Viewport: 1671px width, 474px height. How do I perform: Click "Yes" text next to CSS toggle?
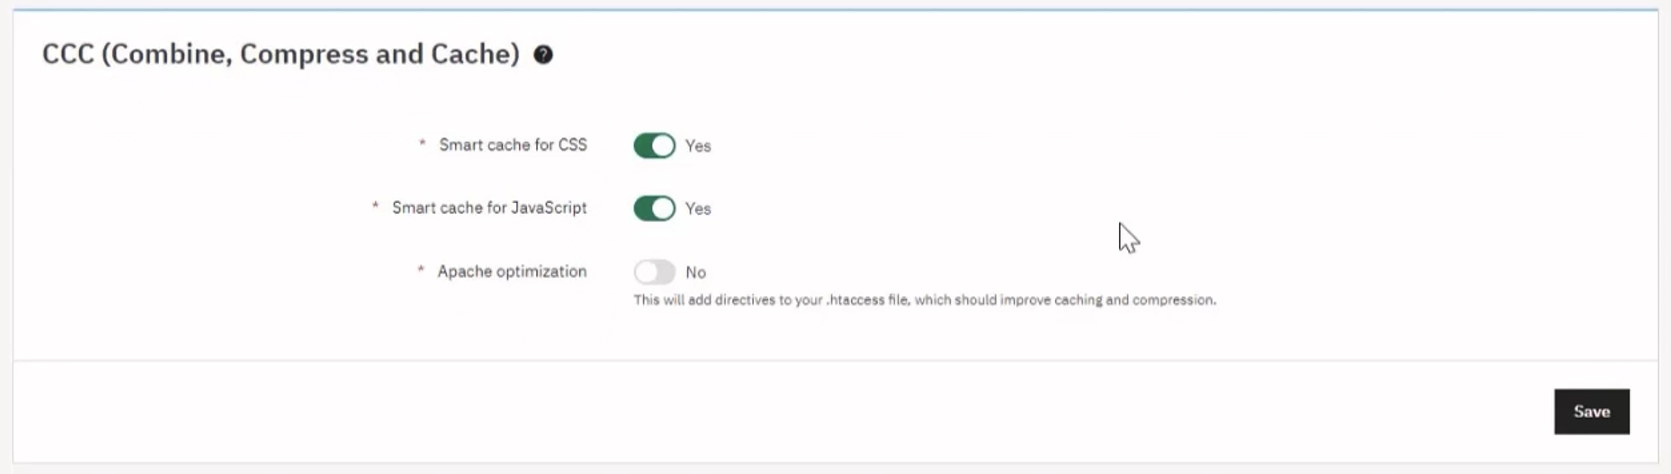(698, 146)
